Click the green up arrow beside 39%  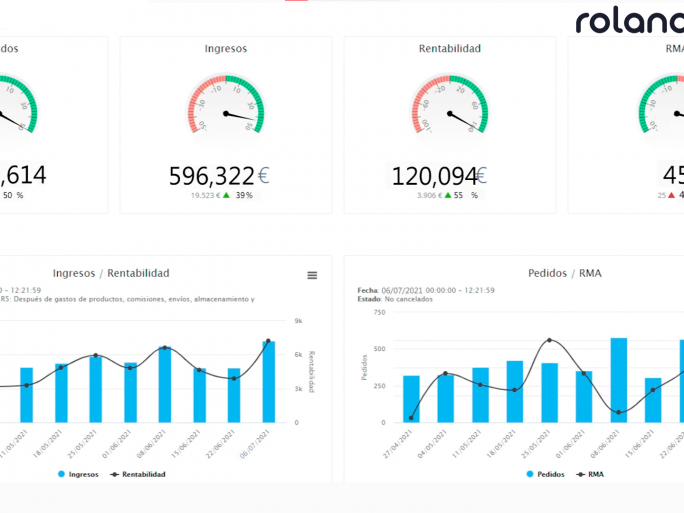coord(226,195)
